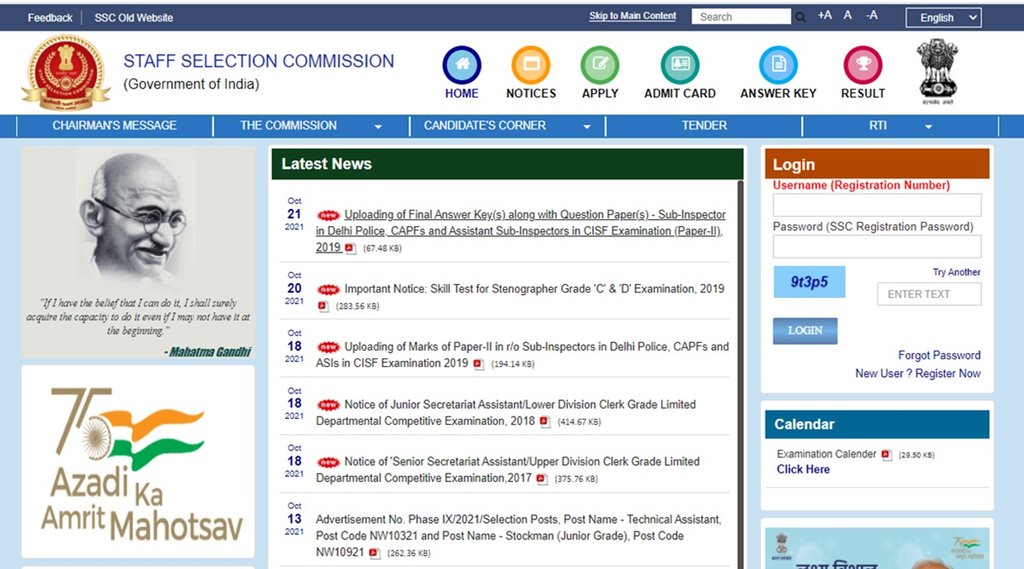Click the Feedback link
This screenshot has height=569, width=1024.
click(50, 18)
